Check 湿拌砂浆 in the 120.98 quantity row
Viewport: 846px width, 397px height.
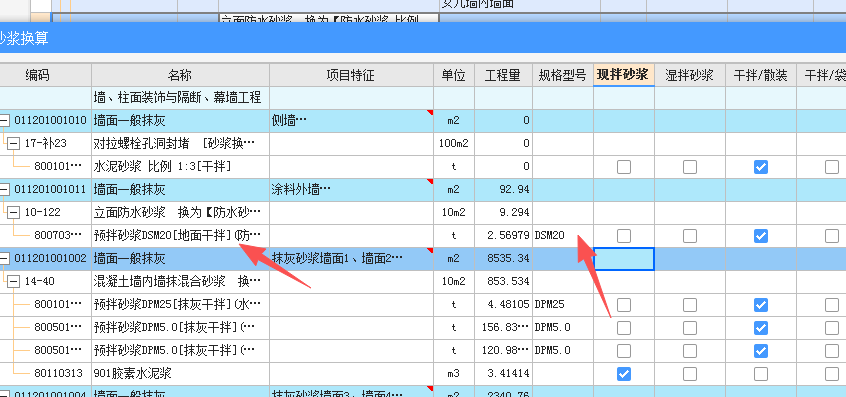[690, 351]
